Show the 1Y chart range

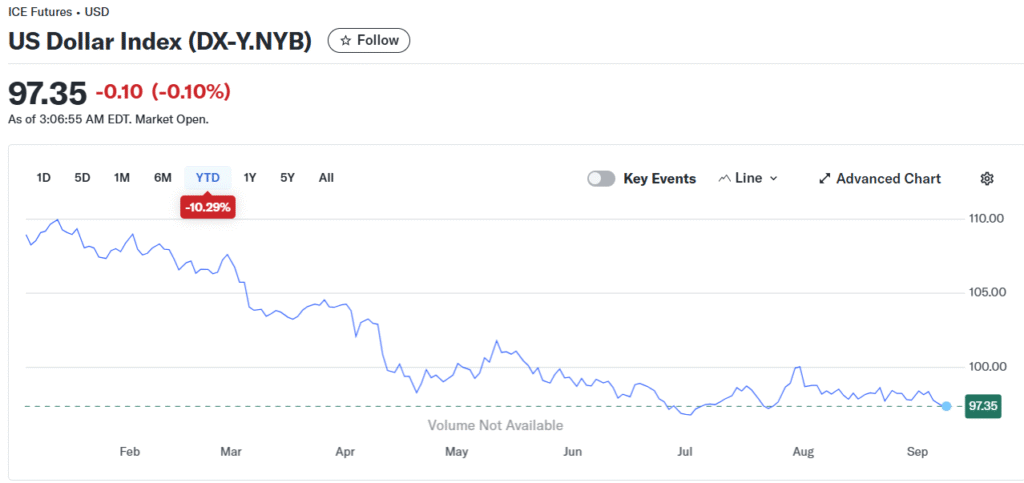(249, 178)
